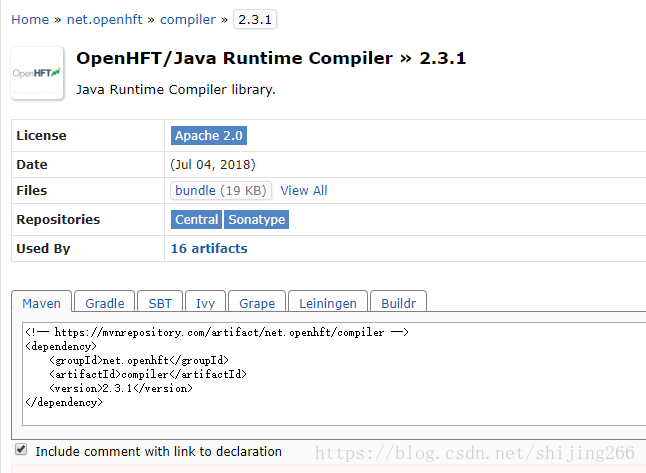
Task: Open the Central repository tag
Action: 196,219
